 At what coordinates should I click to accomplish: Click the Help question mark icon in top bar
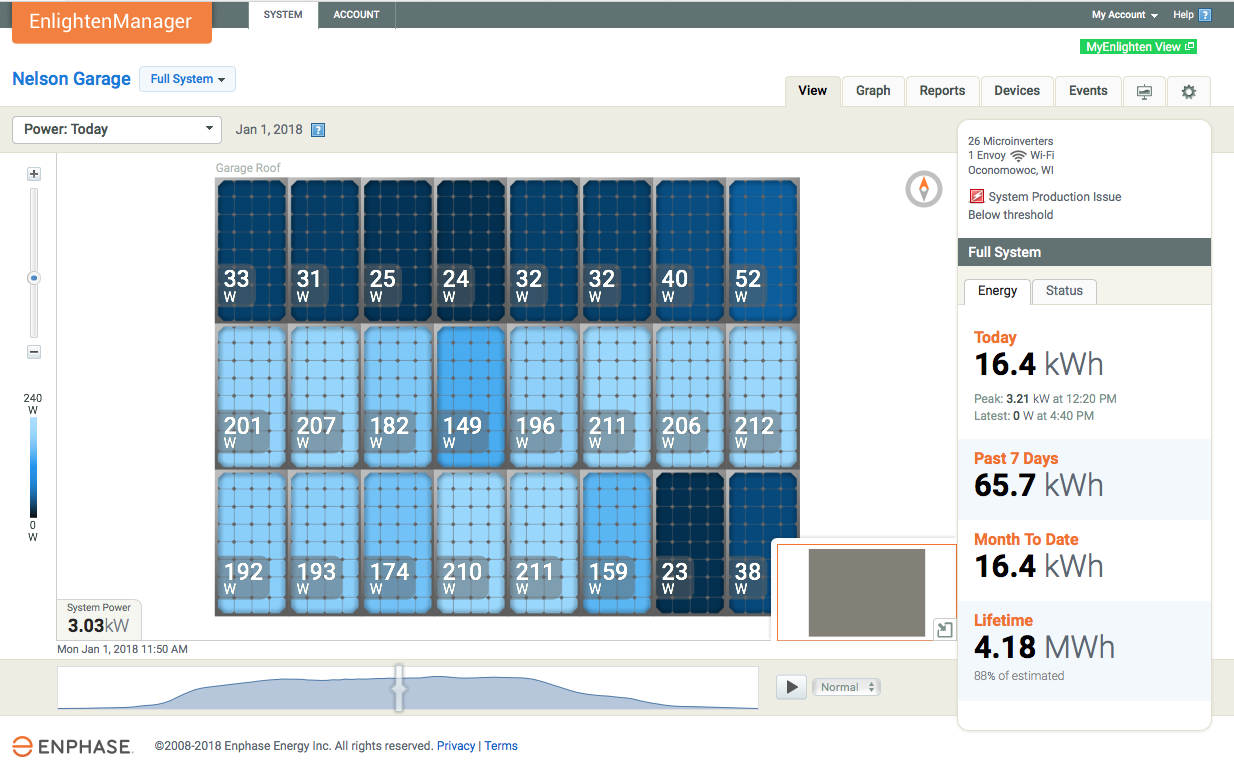pos(1205,15)
